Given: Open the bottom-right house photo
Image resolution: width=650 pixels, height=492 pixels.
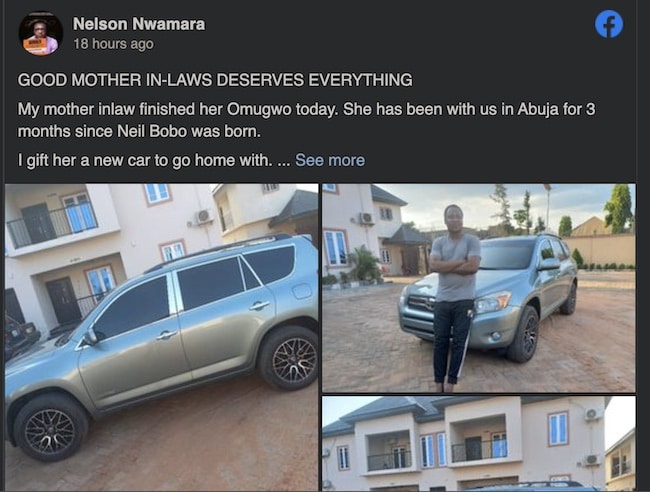Looking at the screenshot, I should click(478, 444).
